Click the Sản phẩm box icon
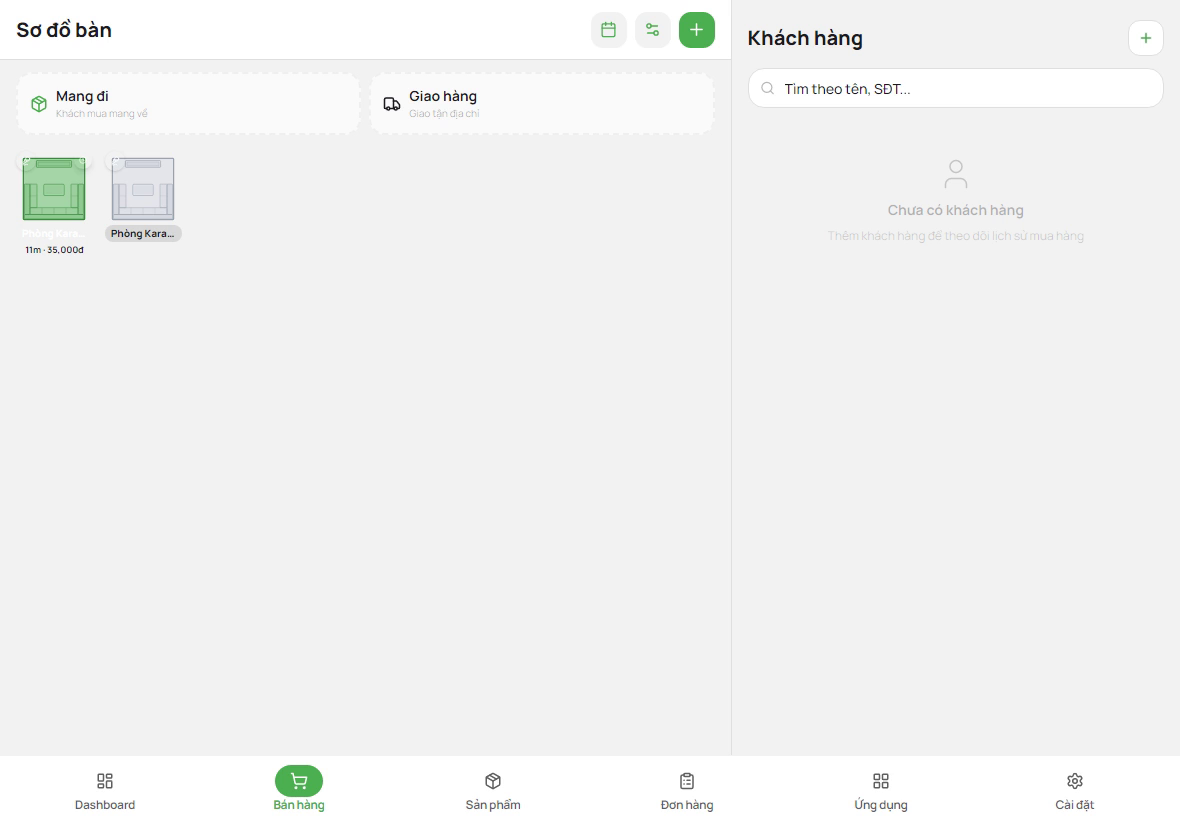The height and width of the screenshot is (820, 1180). click(493, 781)
